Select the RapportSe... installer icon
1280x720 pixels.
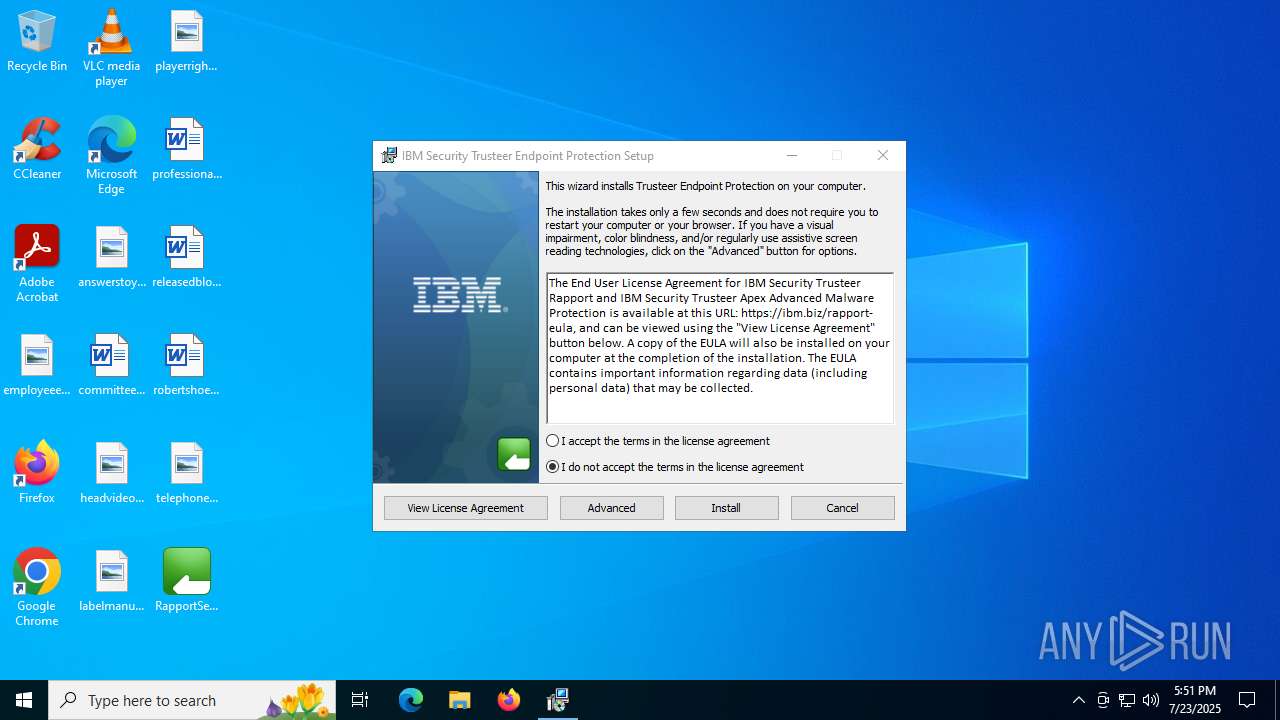click(x=186, y=582)
